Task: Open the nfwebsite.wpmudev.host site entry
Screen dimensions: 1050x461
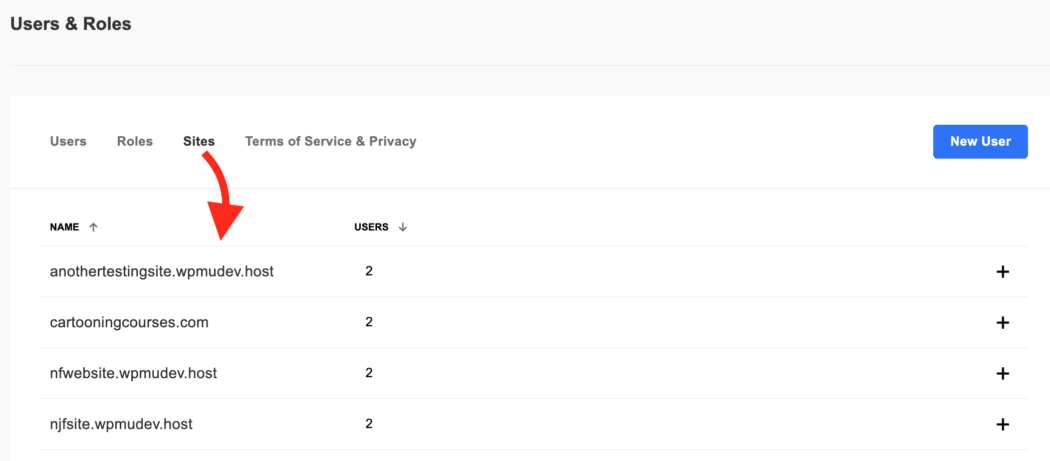Action: click(x=133, y=373)
